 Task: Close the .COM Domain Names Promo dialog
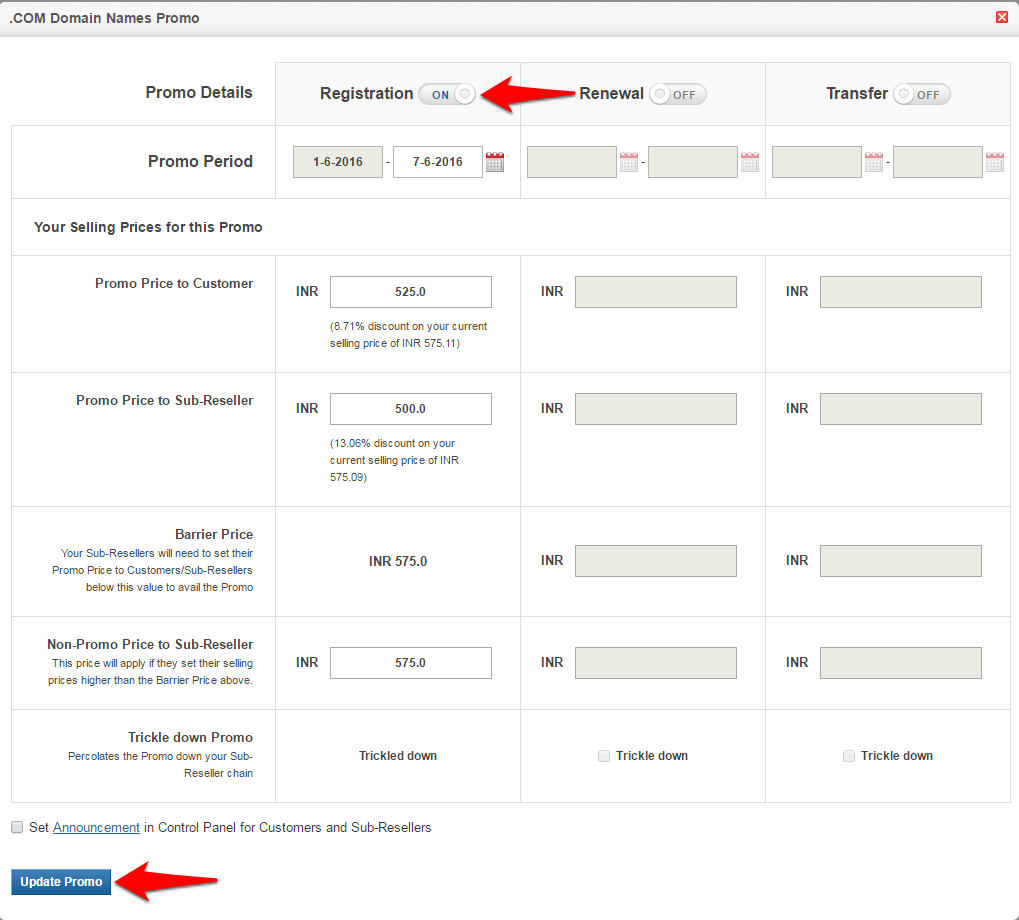coord(1002,17)
